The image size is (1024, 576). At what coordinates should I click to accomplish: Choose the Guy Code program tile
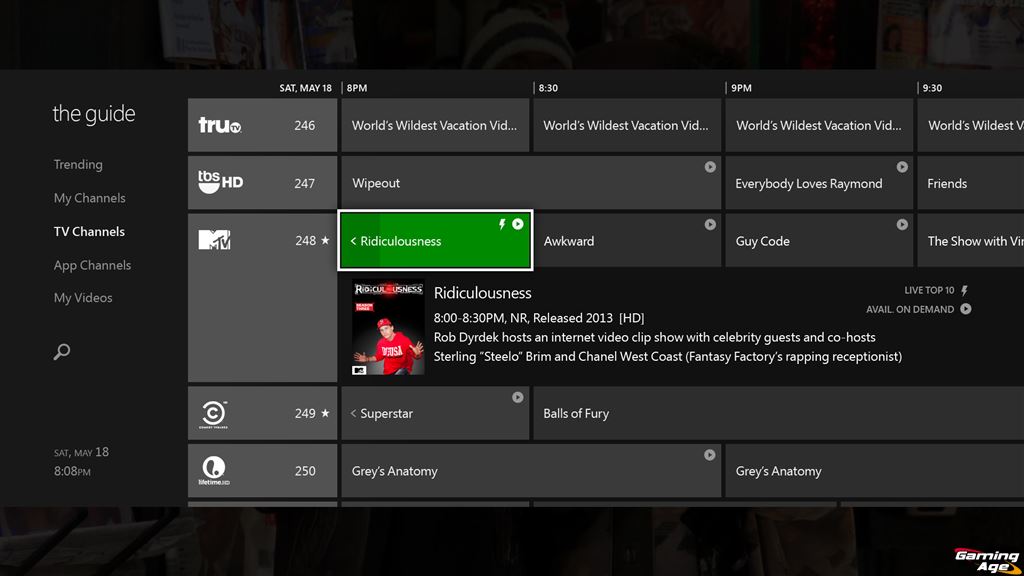point(819,240)
